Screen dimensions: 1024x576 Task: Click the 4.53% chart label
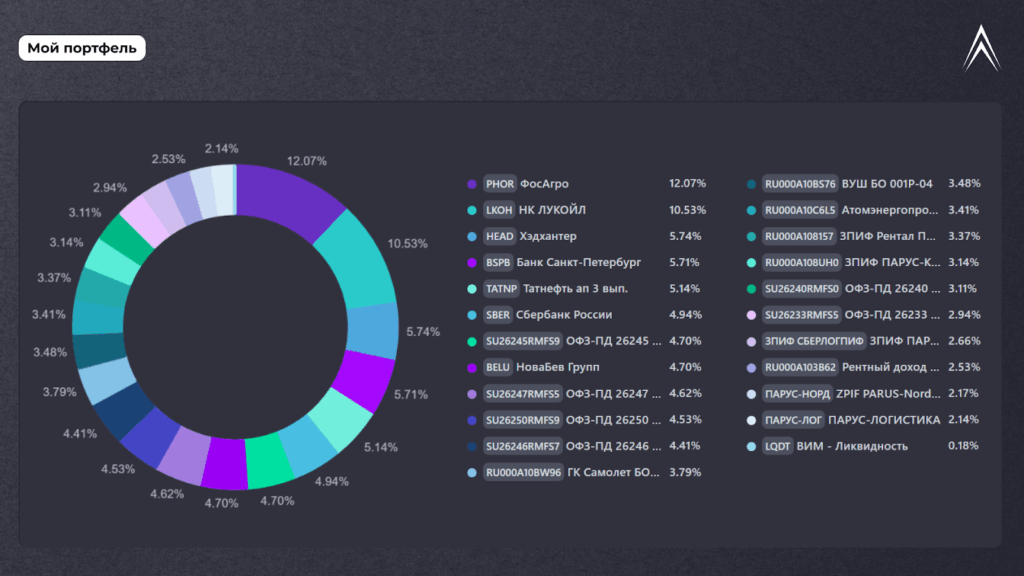coord(118,469)
